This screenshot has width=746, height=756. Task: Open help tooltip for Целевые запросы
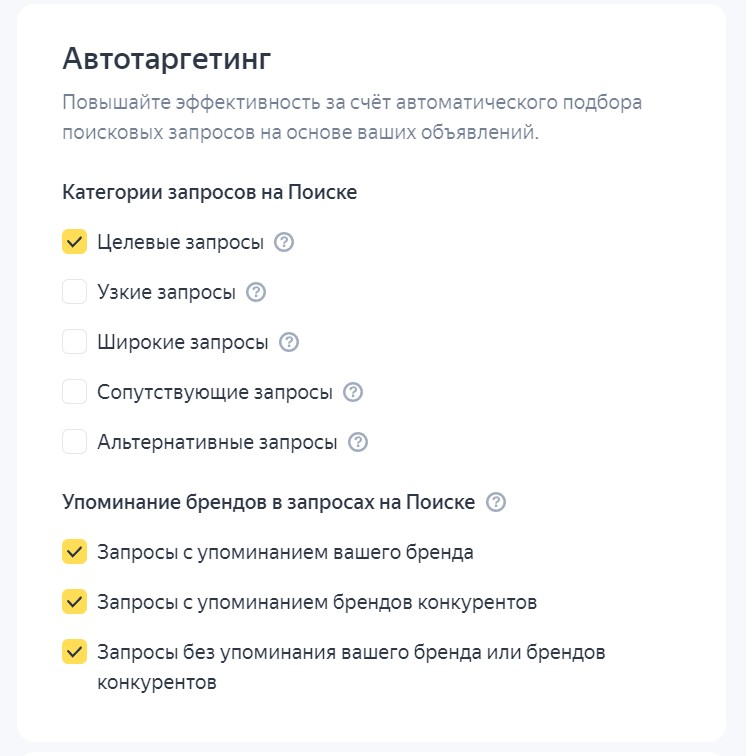284,242
